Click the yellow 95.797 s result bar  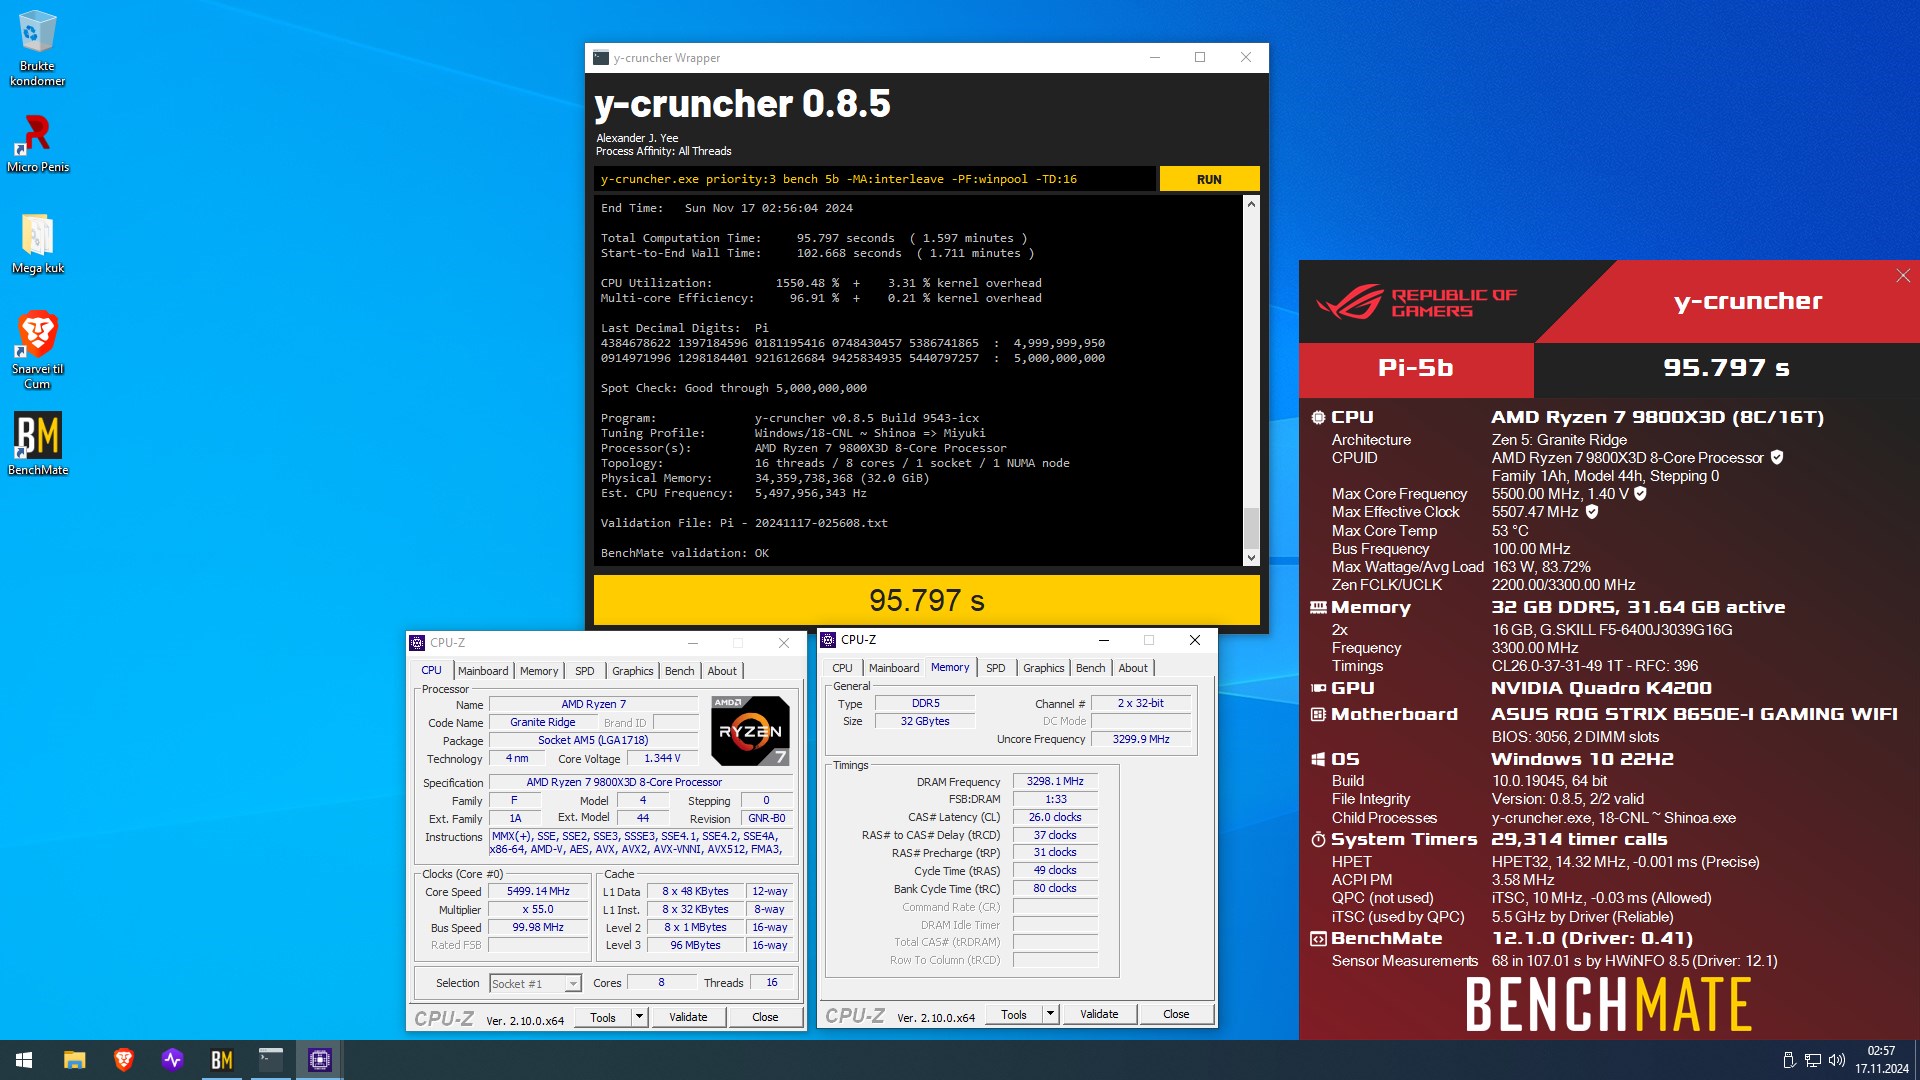[x=926, y=600]
